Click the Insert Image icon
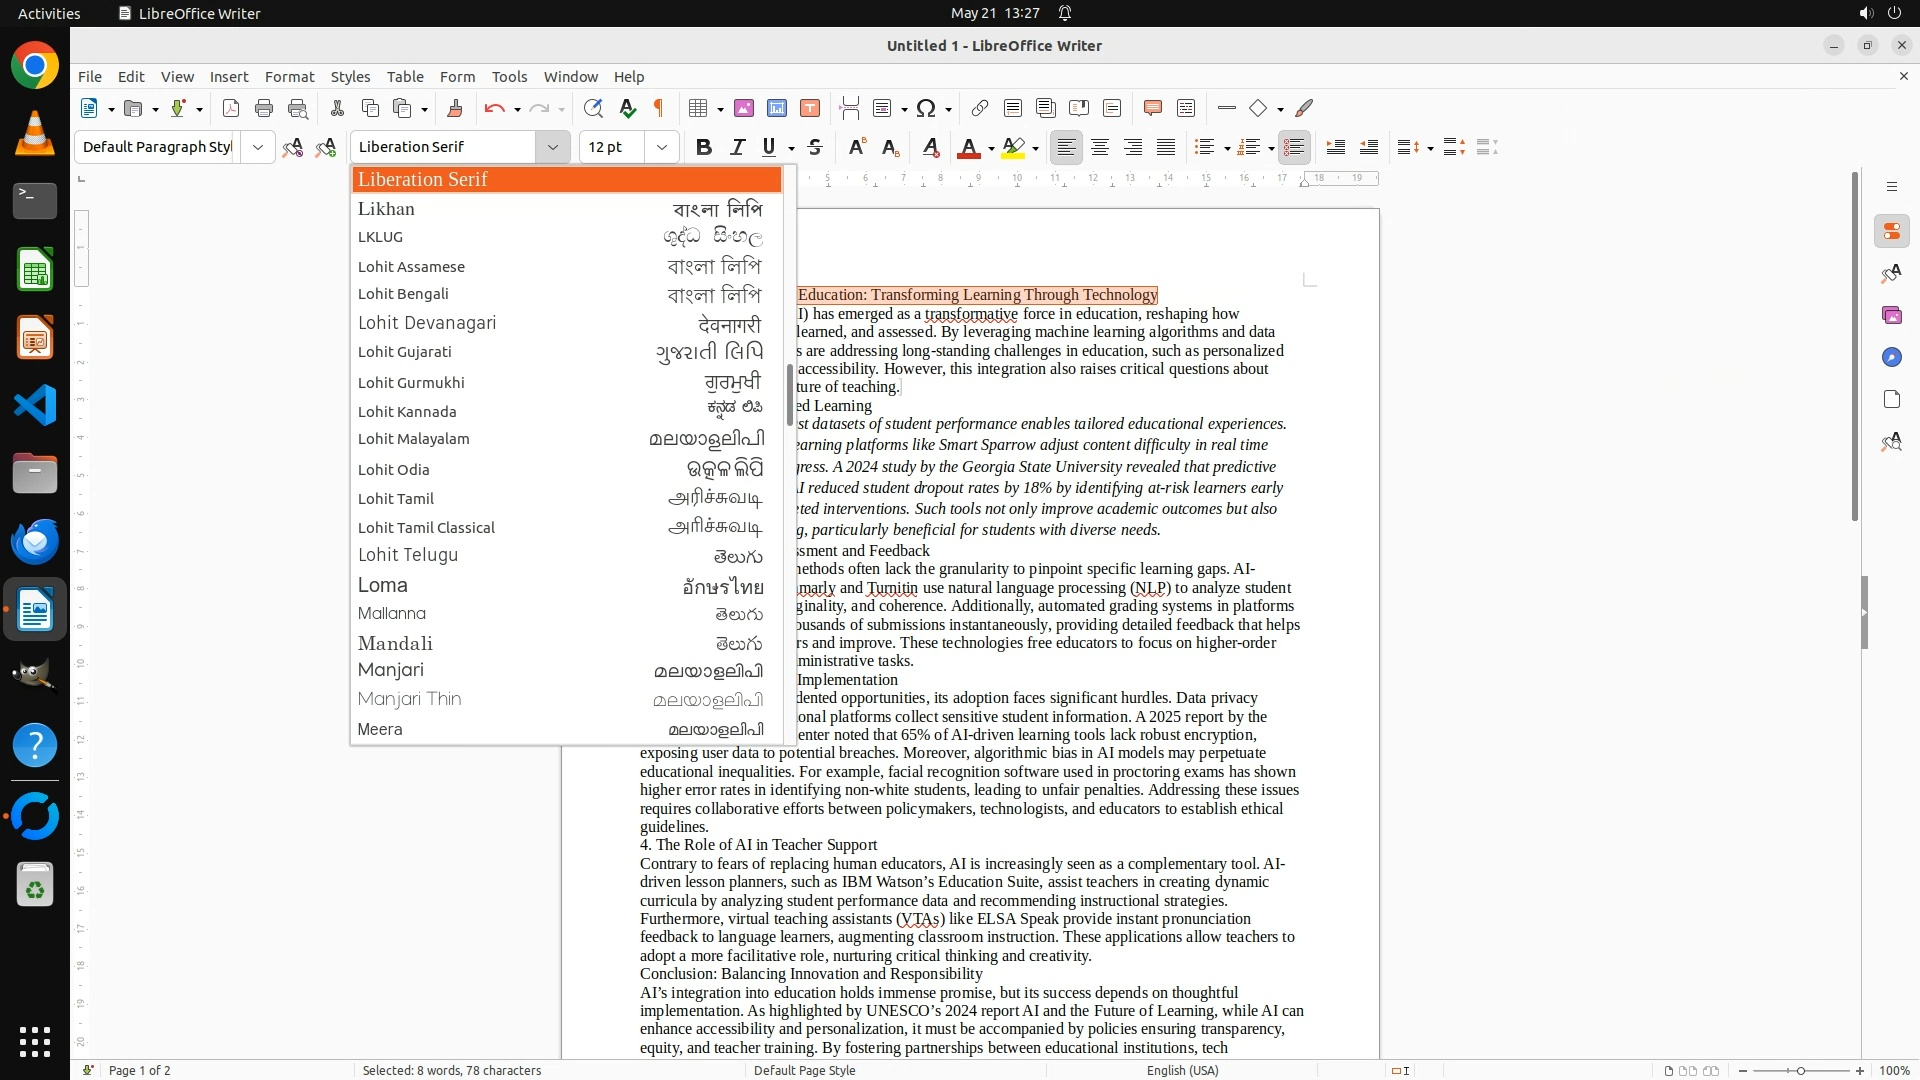 (744, 108)
